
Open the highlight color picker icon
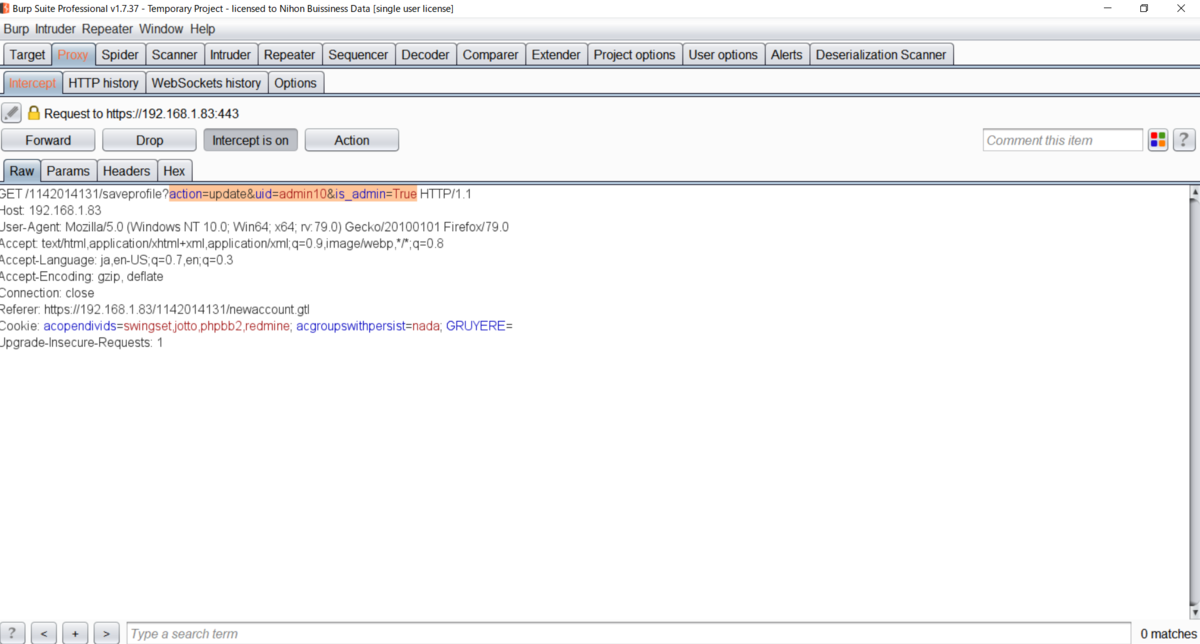[x=1158, y=140]
